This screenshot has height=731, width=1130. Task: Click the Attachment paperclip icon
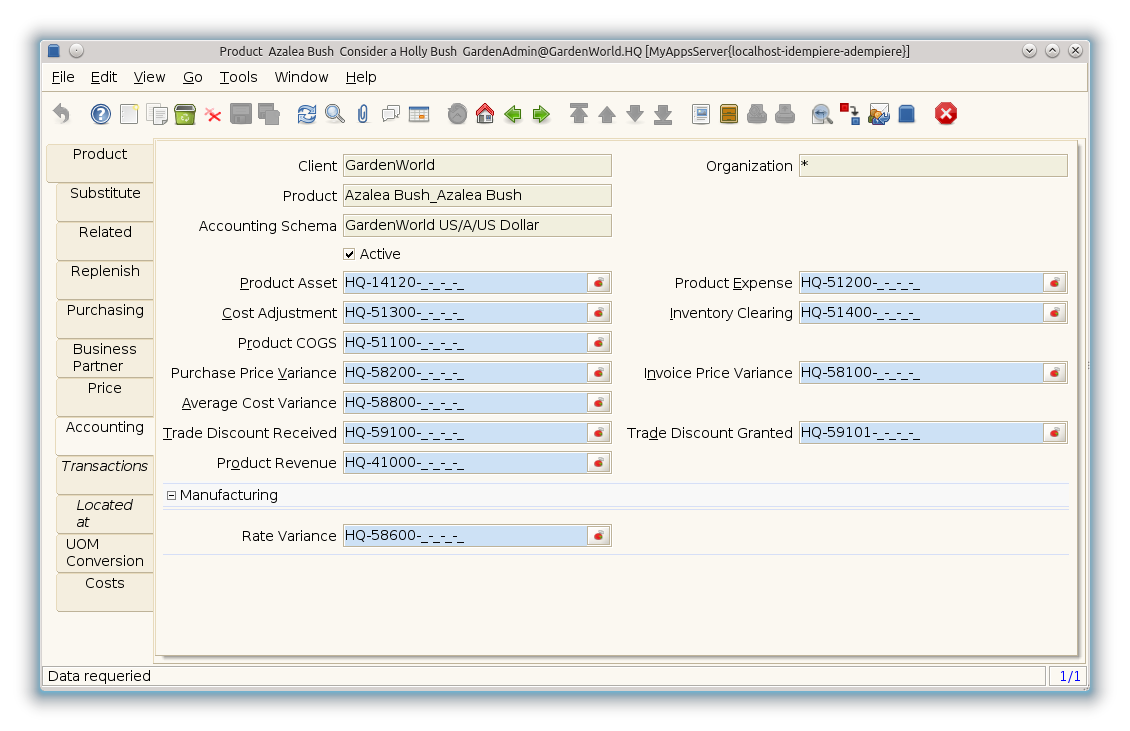[362, 115]
